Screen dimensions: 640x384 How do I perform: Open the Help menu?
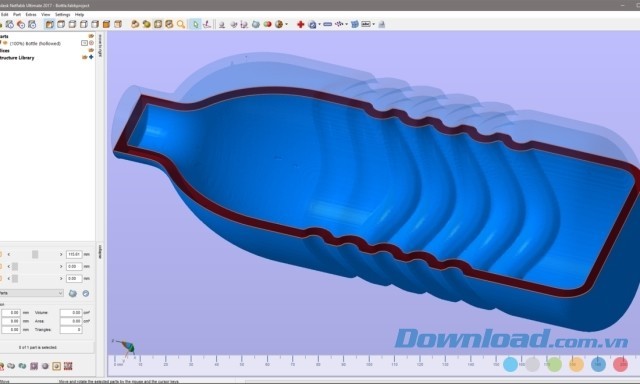tap(79, 14)
